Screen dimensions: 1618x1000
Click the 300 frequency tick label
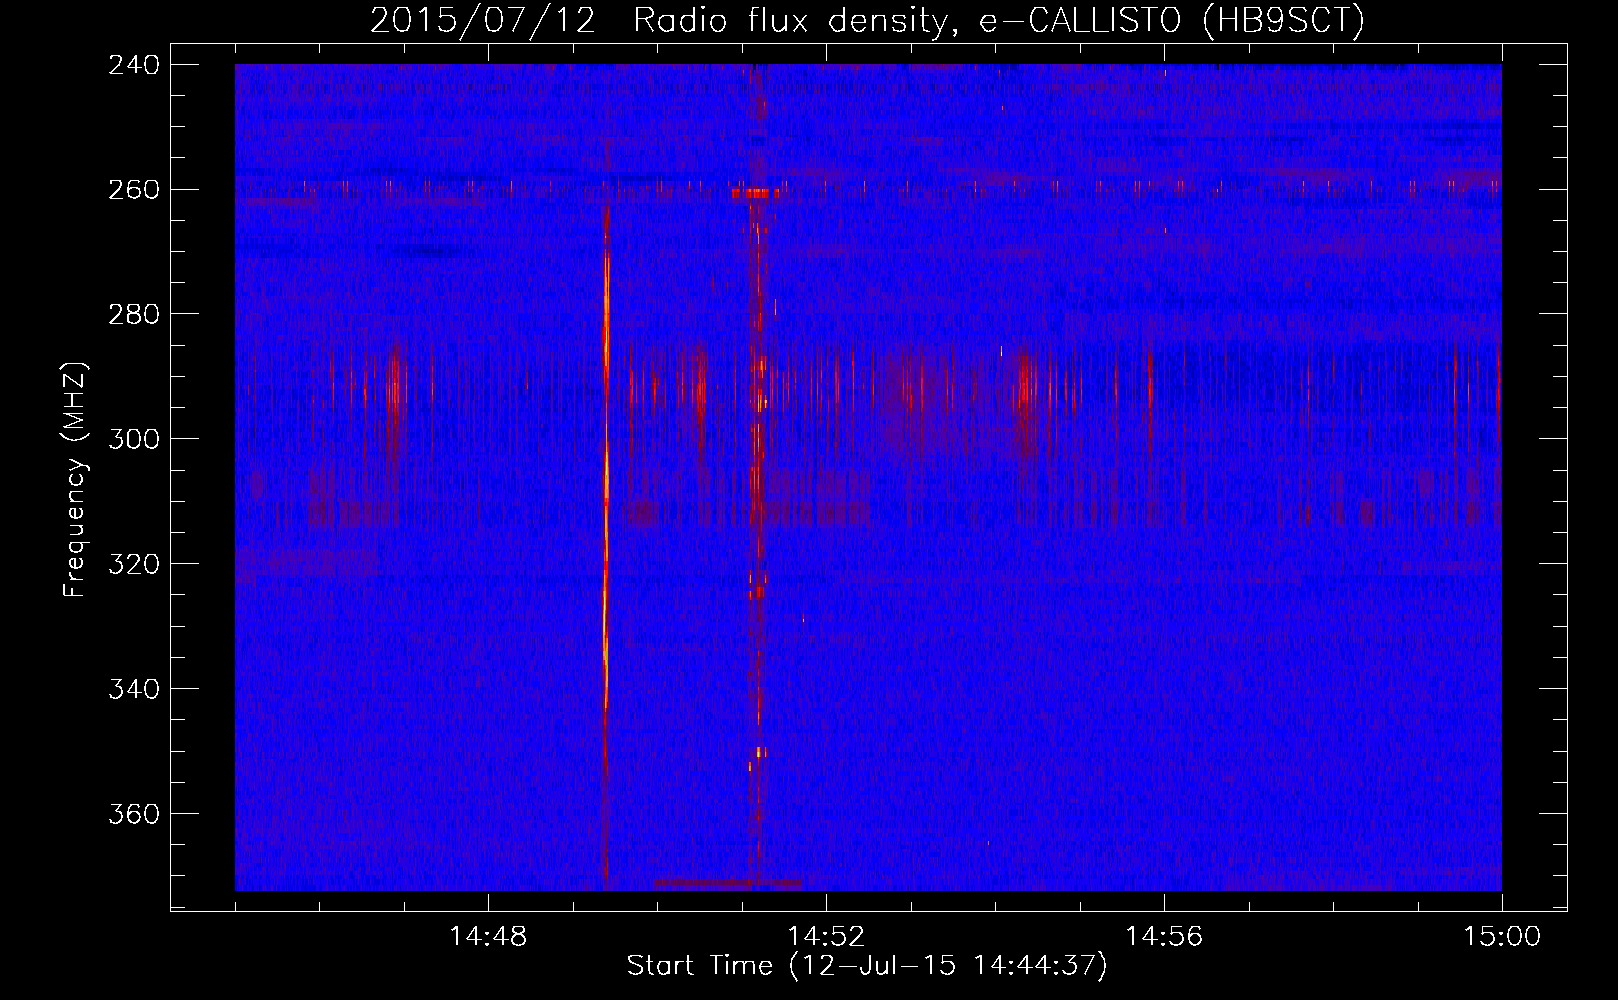pos(134,440)
